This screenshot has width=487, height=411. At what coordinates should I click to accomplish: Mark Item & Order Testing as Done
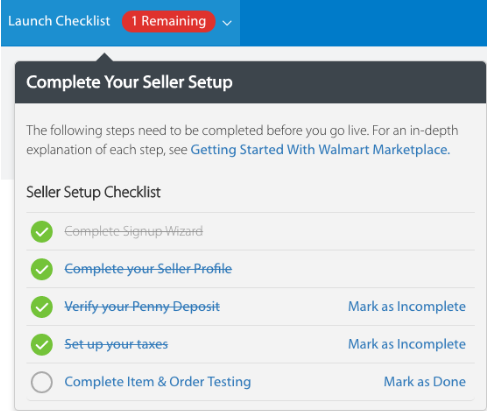click(x=425, y=382)
